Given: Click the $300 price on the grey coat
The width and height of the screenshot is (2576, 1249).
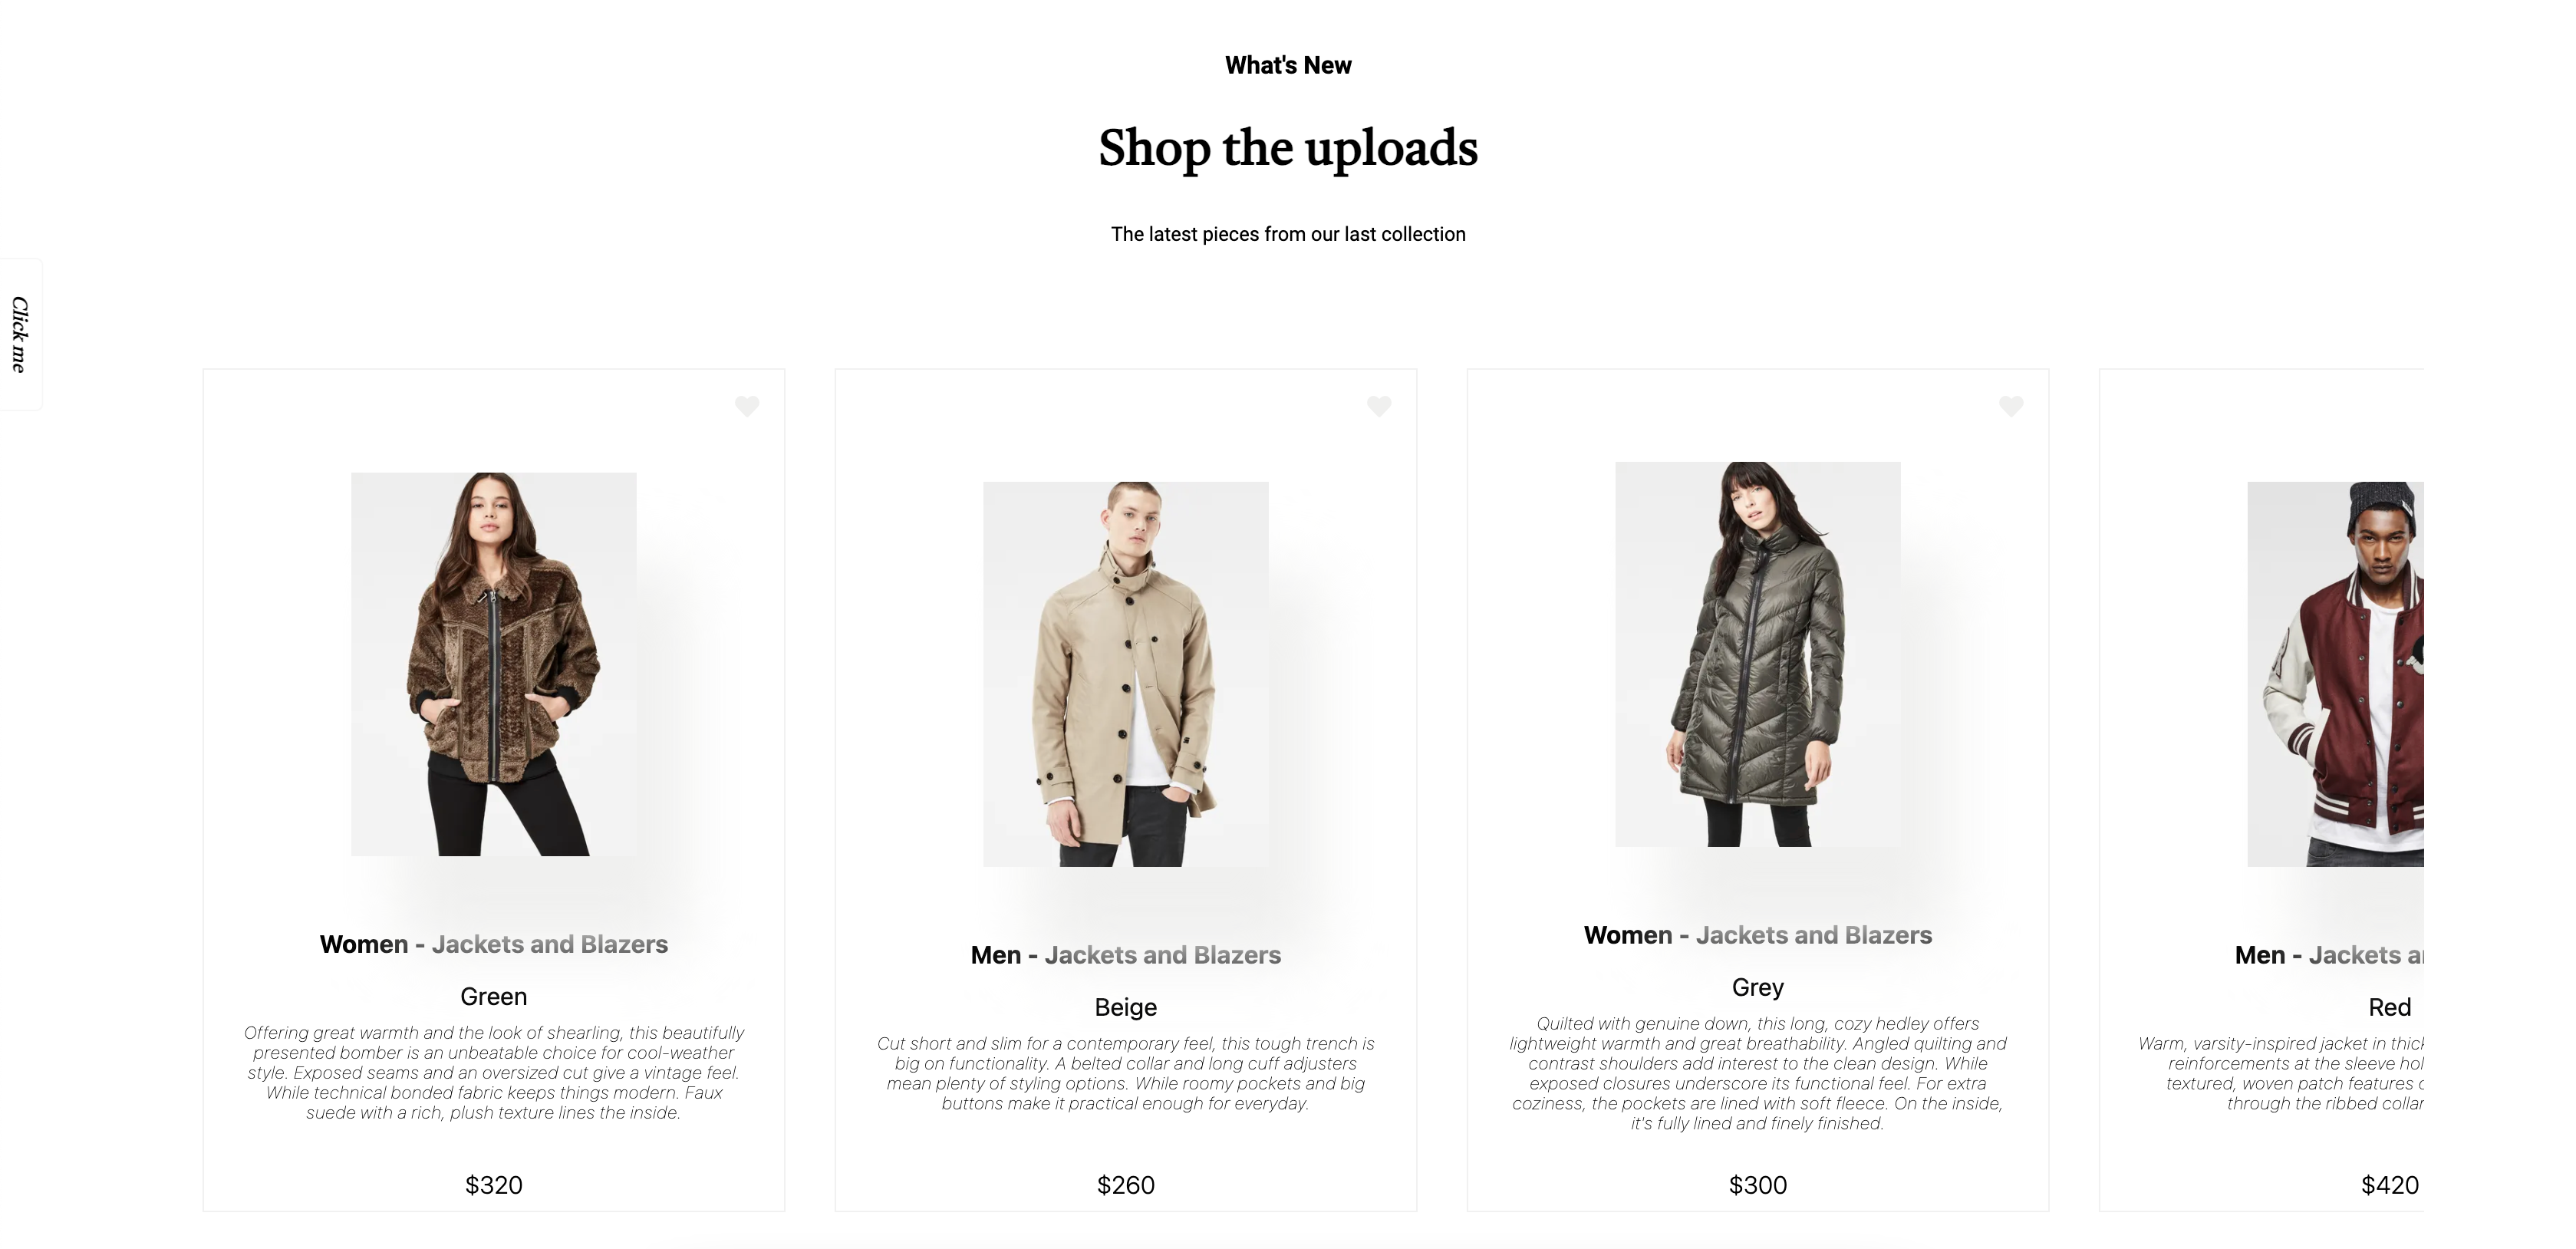Looking at the screenshot, I should point(1757,1185).
